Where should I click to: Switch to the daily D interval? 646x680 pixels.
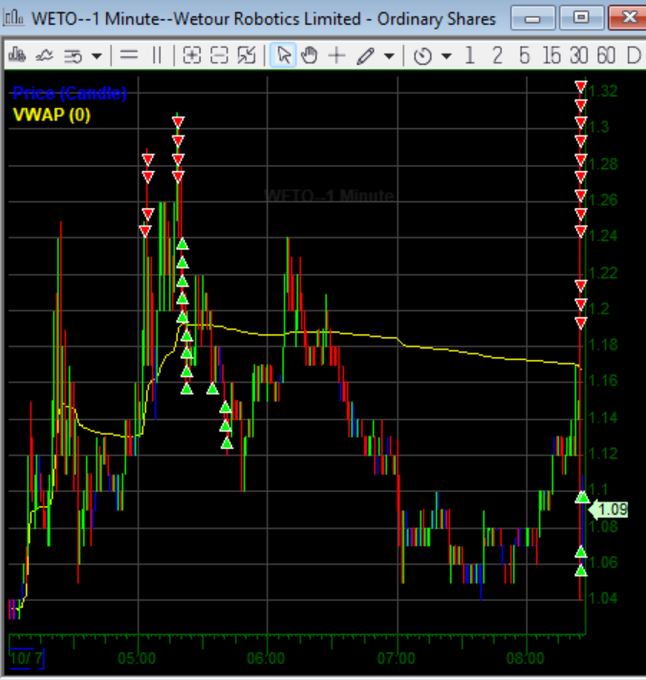633,56
